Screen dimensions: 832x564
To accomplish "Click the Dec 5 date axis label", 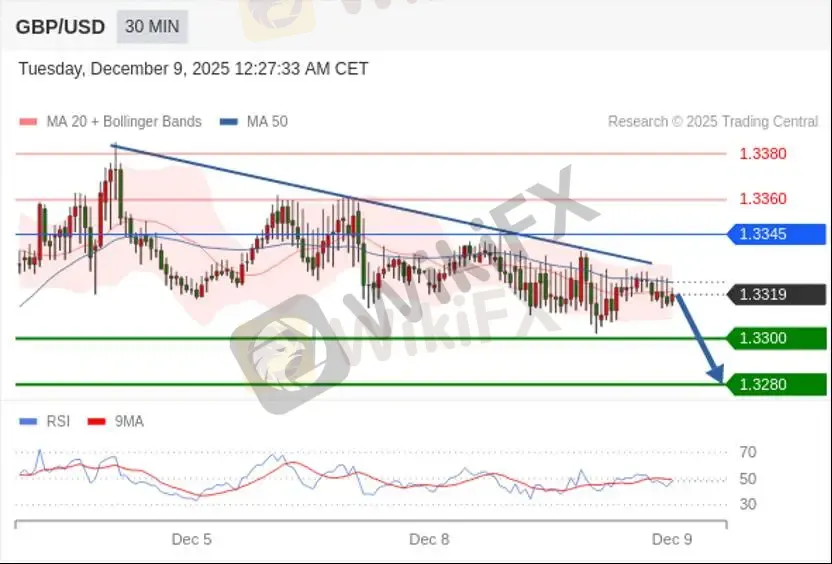I will tap(192, 540).
